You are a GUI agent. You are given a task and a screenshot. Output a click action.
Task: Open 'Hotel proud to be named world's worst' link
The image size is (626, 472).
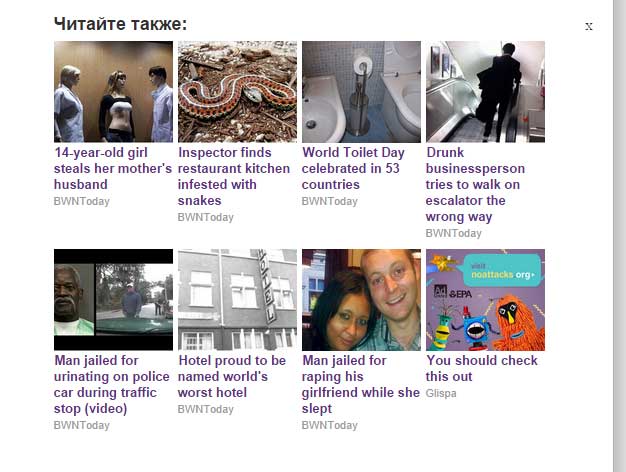(x=232, y=377)
